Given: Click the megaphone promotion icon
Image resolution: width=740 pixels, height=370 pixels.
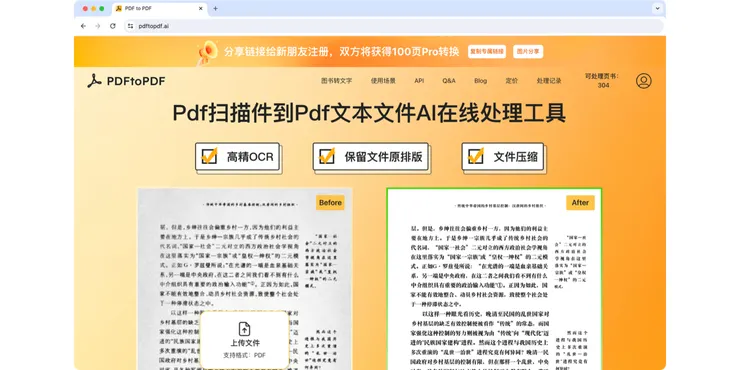Looking at the screenshot, I should coord(207,52).
